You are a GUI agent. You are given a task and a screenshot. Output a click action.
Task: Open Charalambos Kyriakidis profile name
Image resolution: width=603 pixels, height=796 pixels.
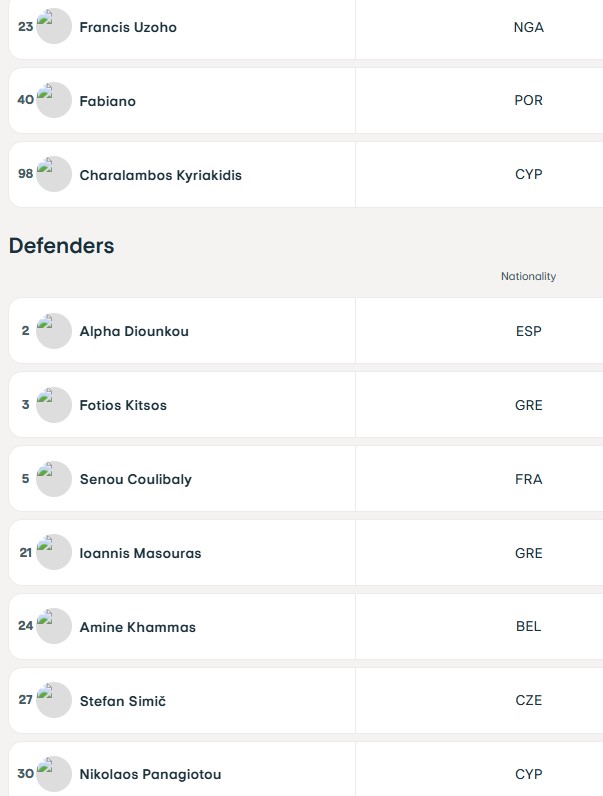(160, 175)
